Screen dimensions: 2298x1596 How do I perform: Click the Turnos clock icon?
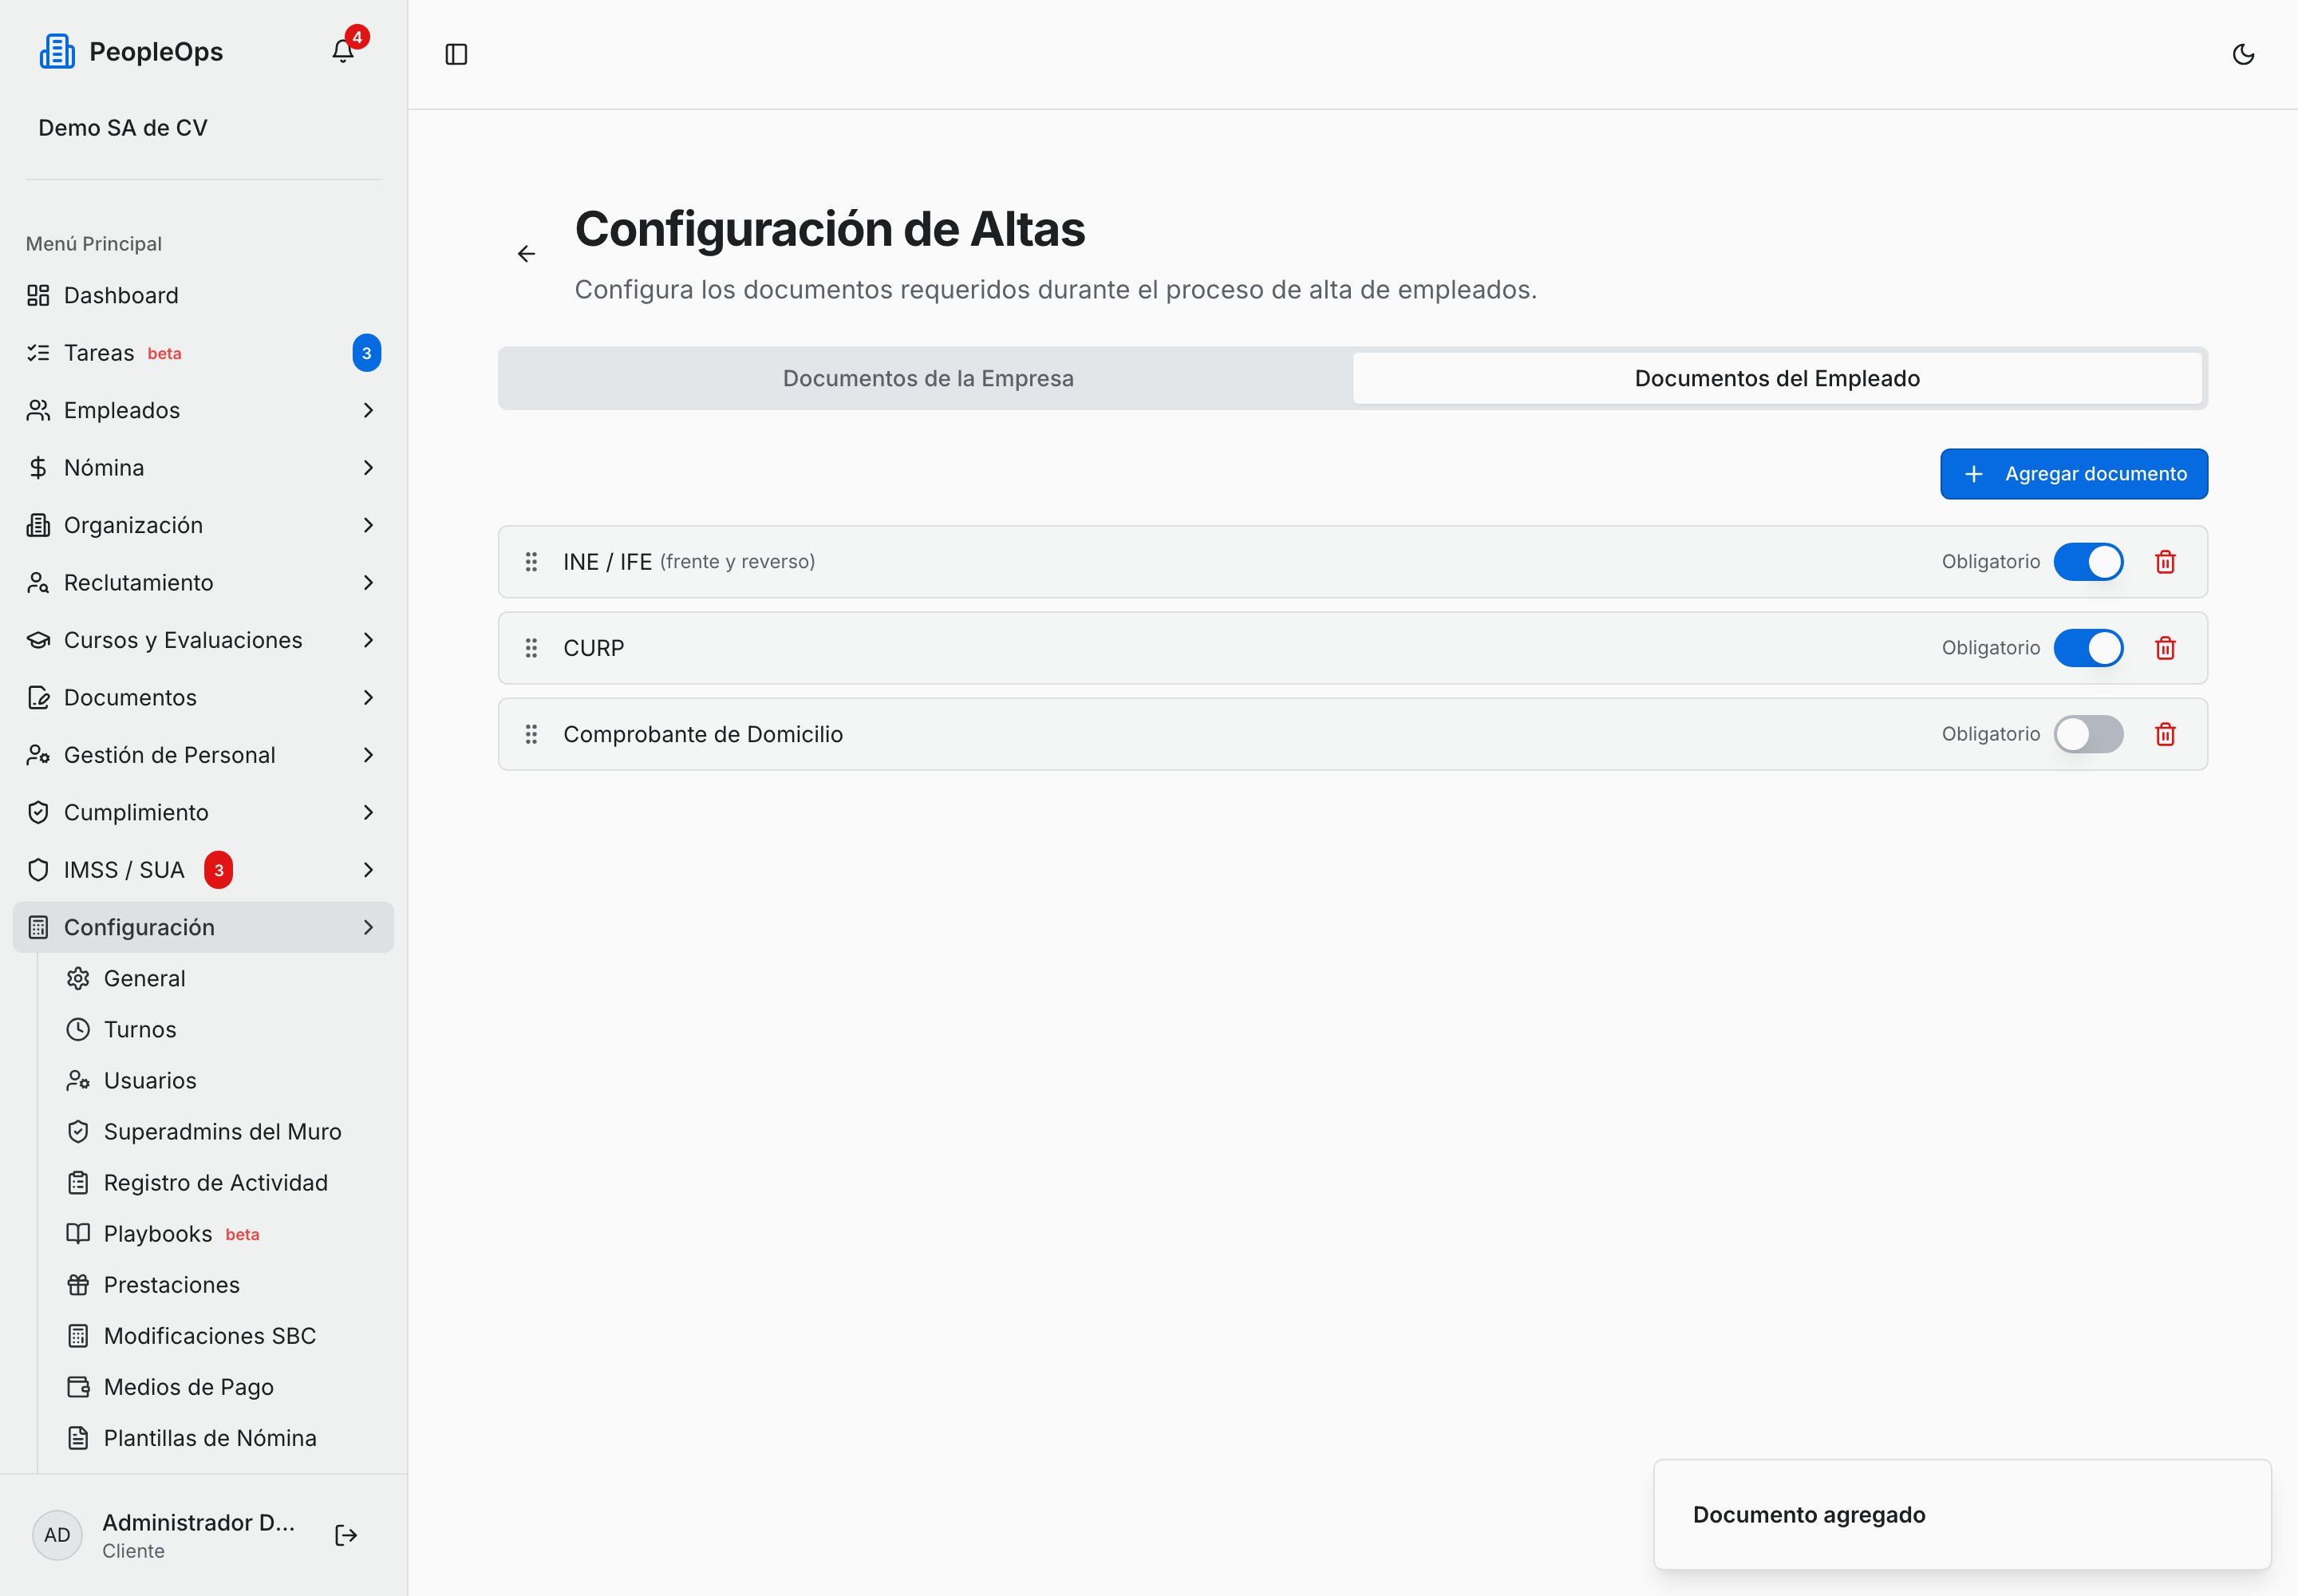pyautogui.click(x=78, y=1029)
